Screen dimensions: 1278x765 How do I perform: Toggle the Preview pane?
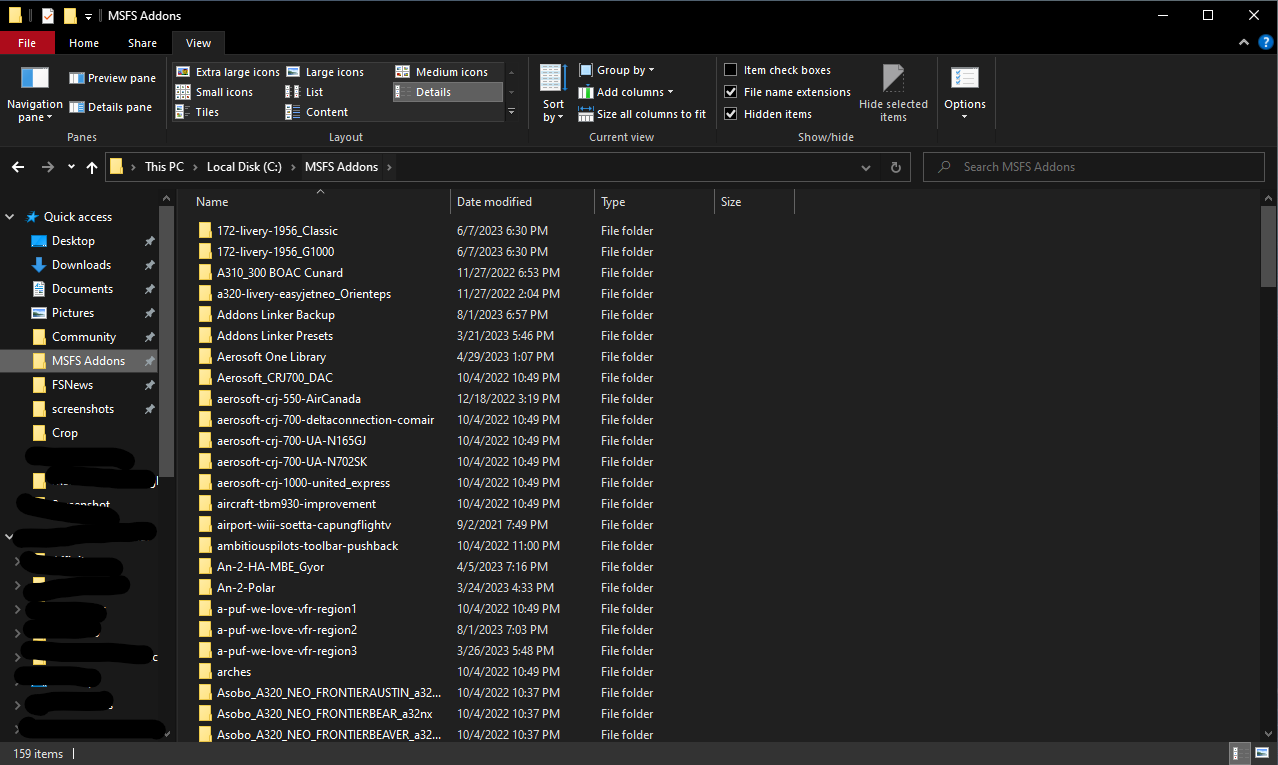[112, 78]
